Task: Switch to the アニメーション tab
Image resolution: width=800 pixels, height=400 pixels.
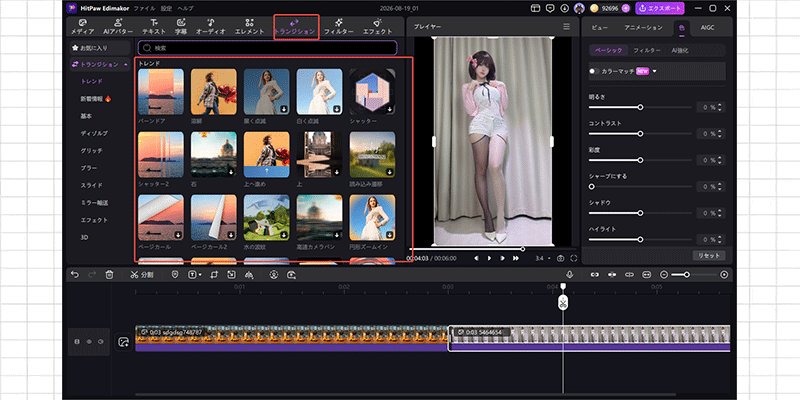Action: tap(643, 28)
